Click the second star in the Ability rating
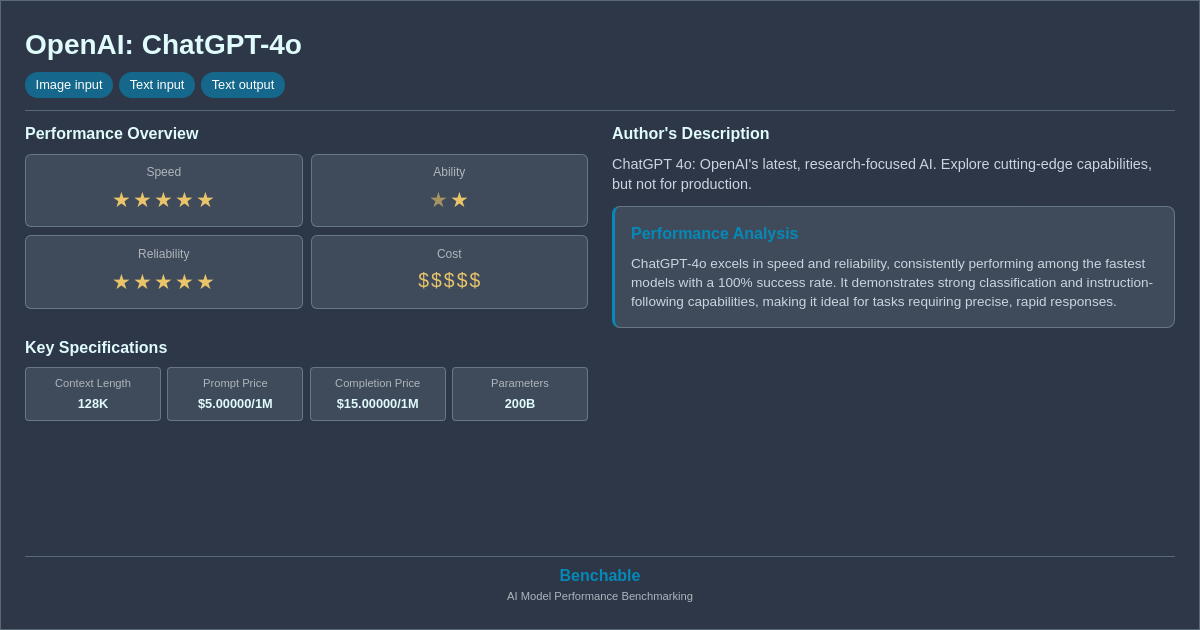 (x=459, y=199)
